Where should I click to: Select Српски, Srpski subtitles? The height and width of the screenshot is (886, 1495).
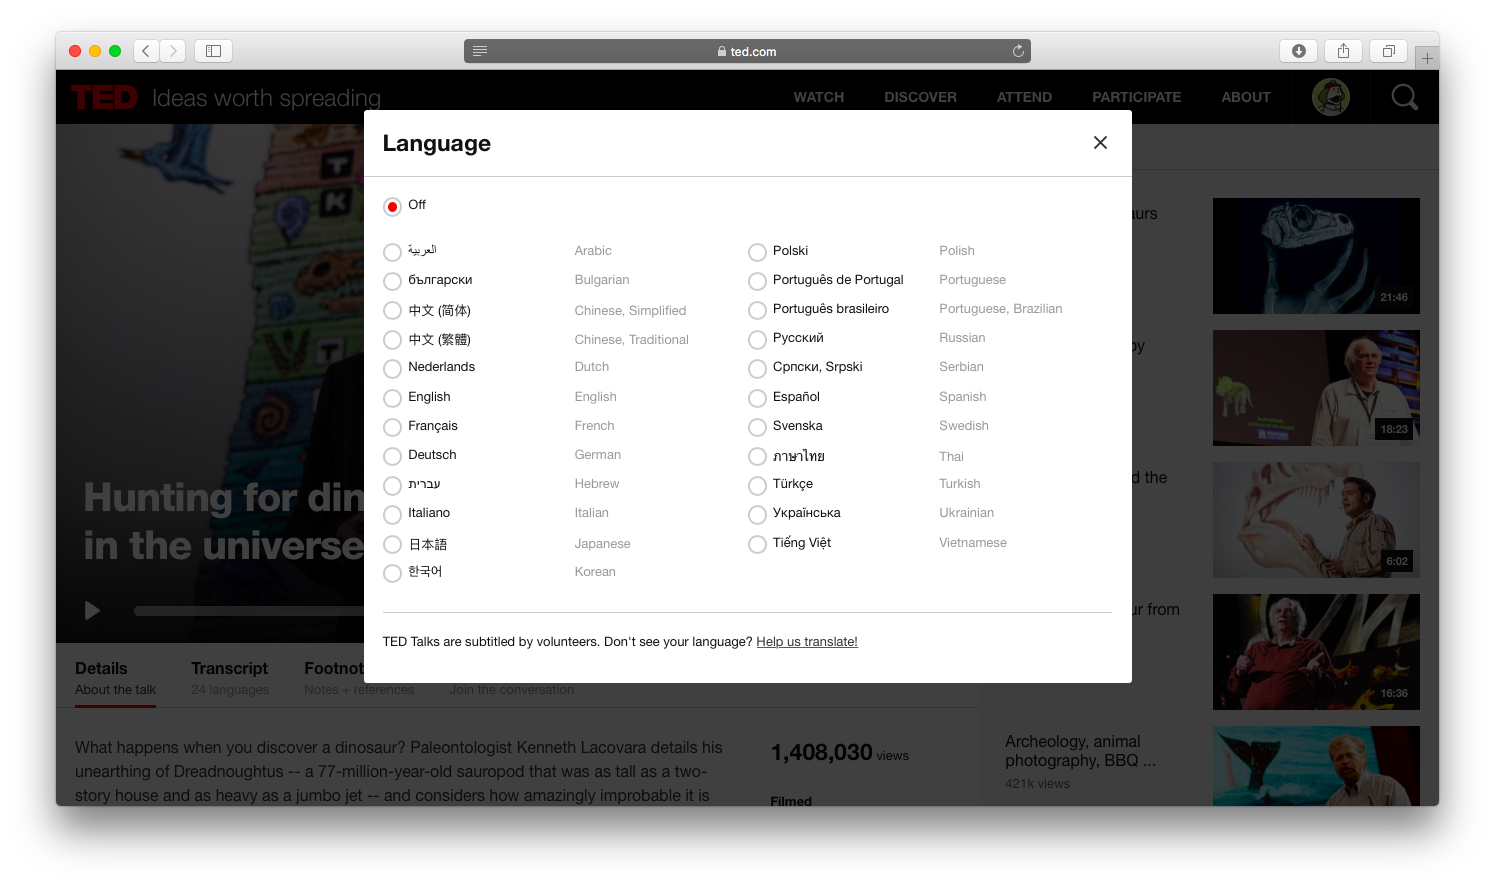758,369
